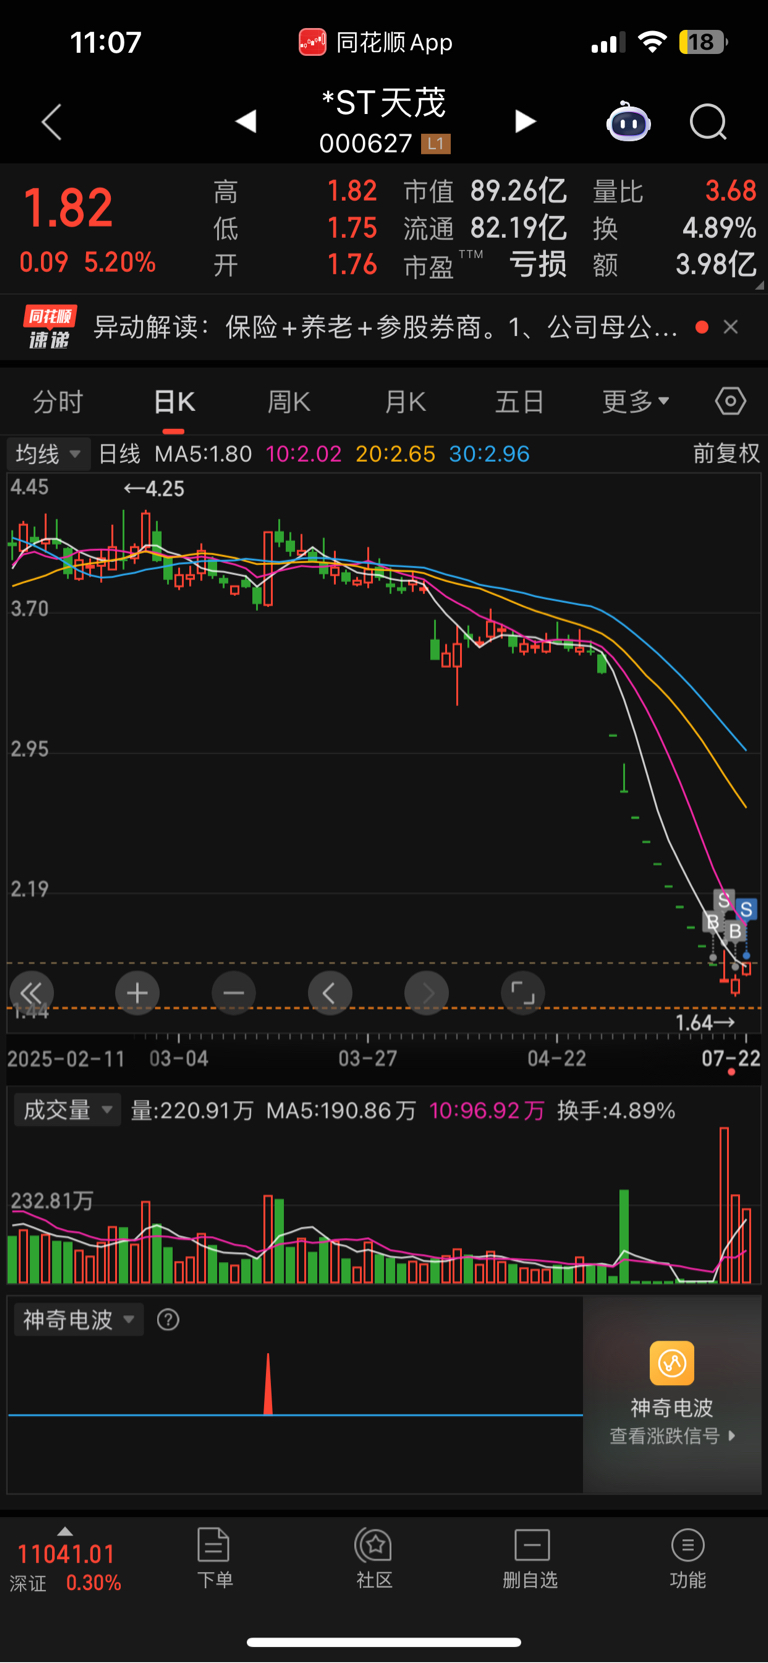Move chart left with left chevron button
Viewport: 768px width, 1663px height.
click(329, 993)
